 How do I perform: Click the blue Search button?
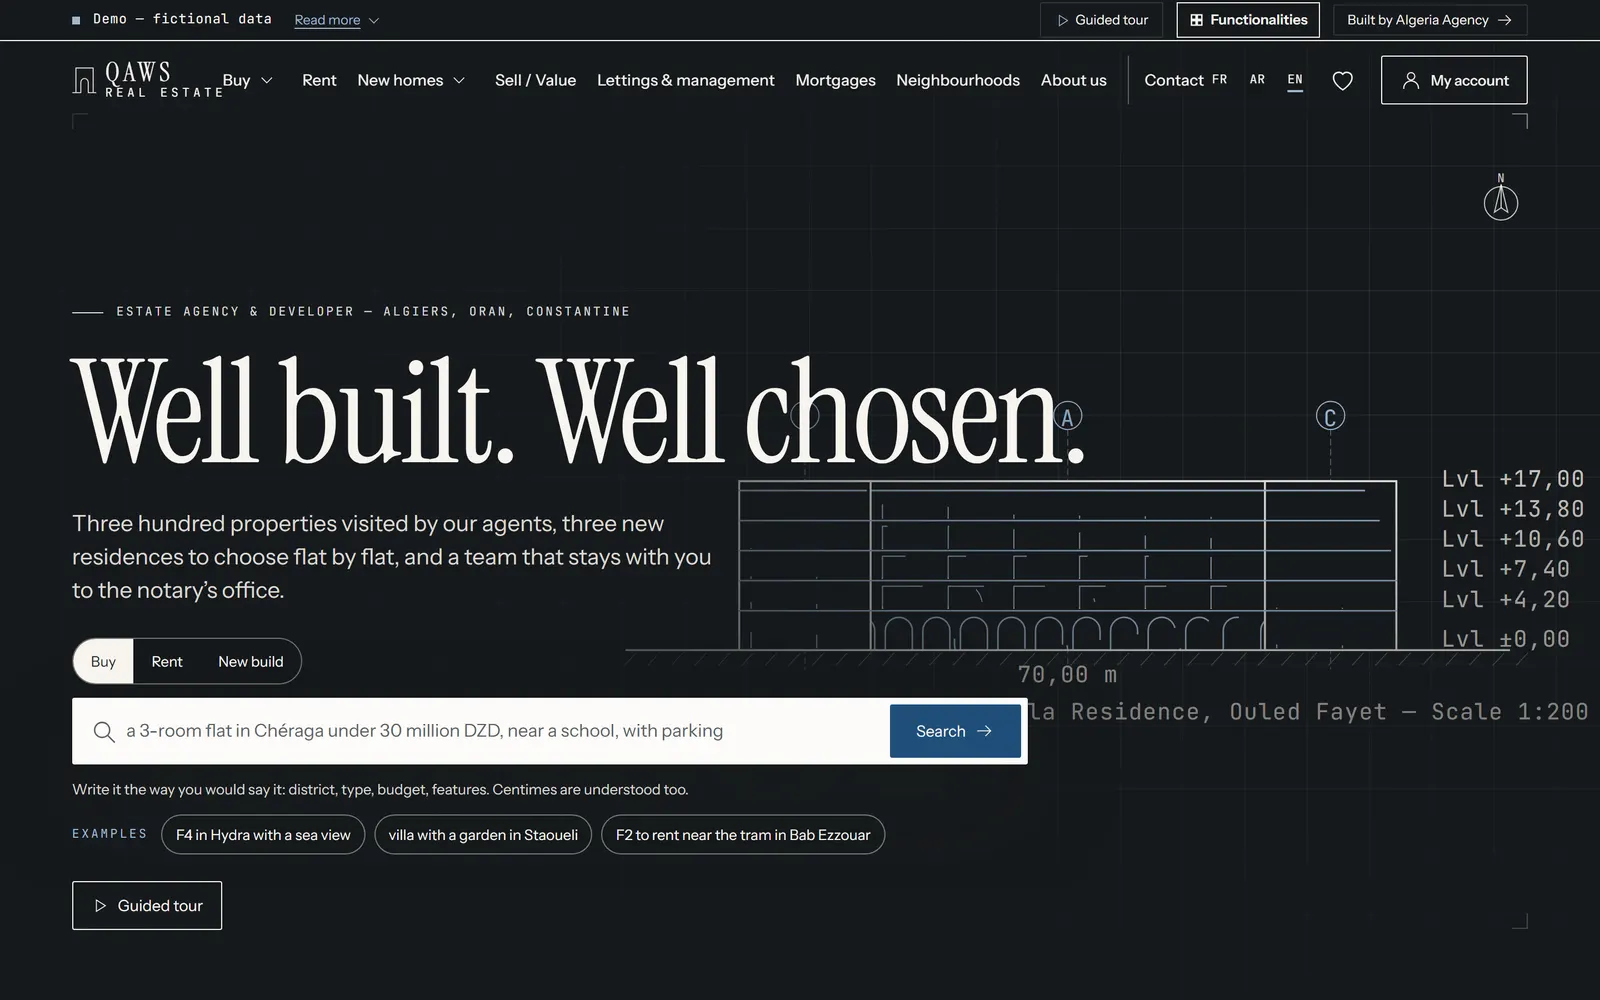click(x=955, y=731)
